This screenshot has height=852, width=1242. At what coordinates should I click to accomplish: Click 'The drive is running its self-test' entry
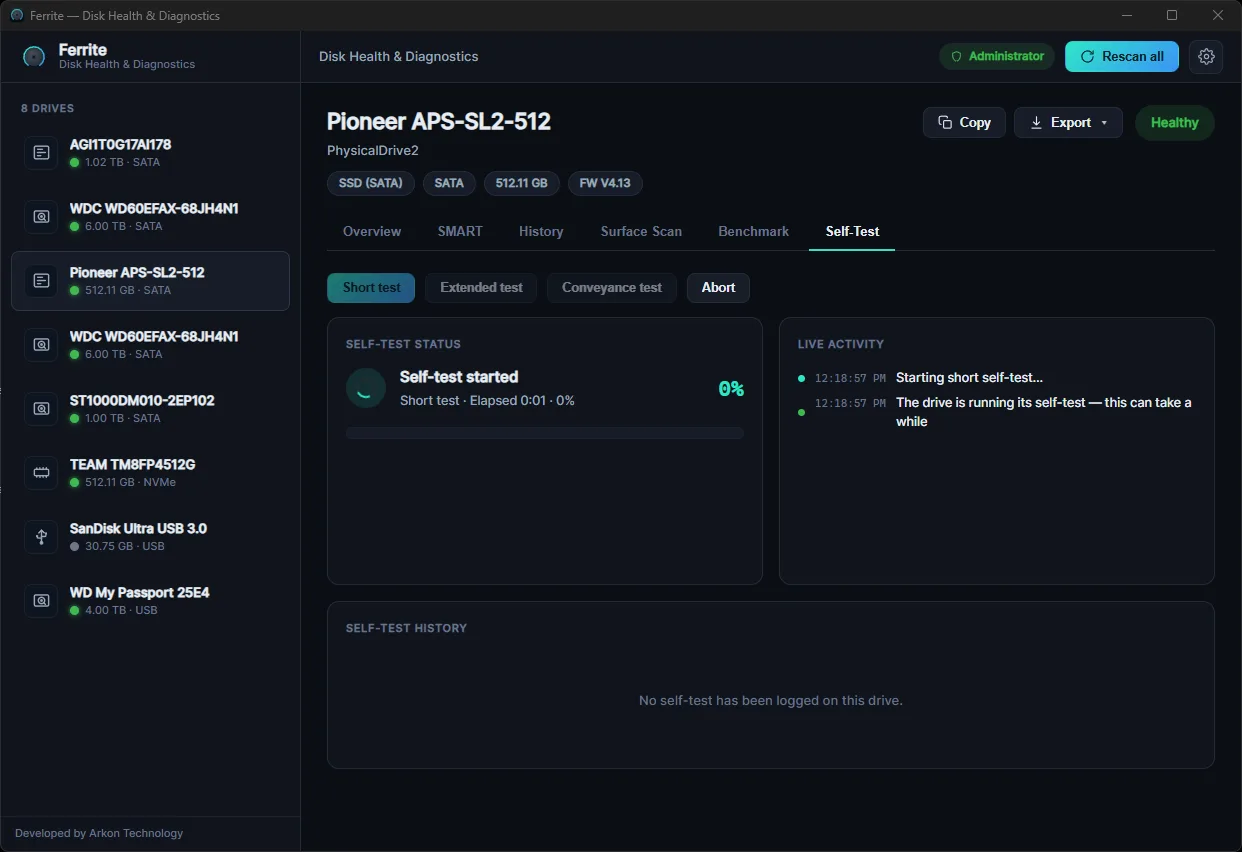pyautogui.click(x=1044, y=412)
